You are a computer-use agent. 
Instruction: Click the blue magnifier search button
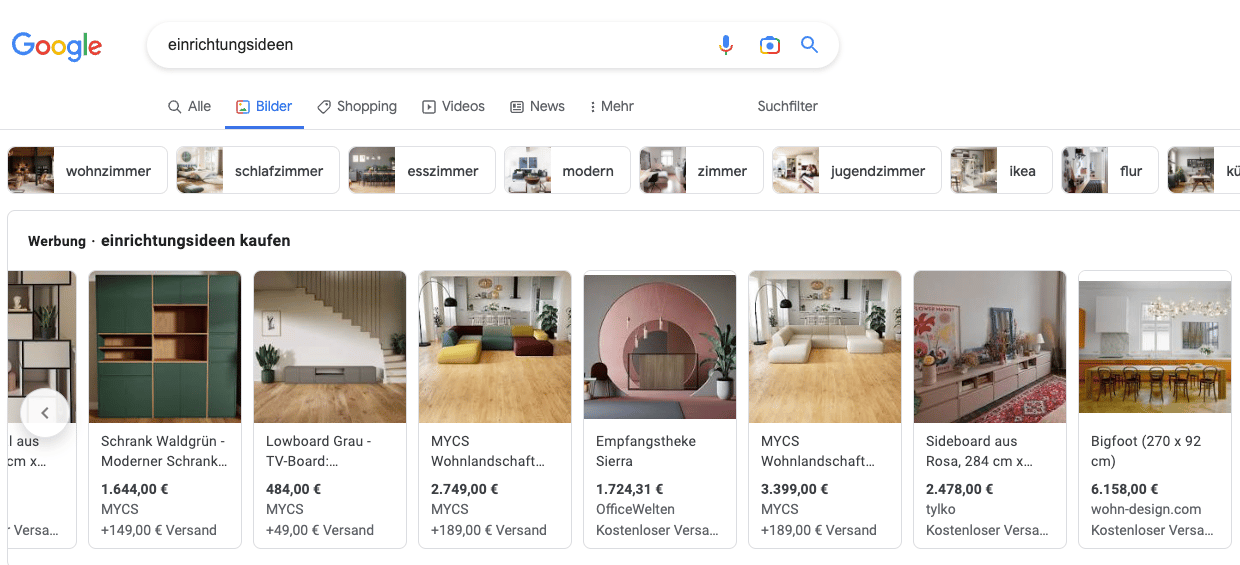(x=810, y=45)
